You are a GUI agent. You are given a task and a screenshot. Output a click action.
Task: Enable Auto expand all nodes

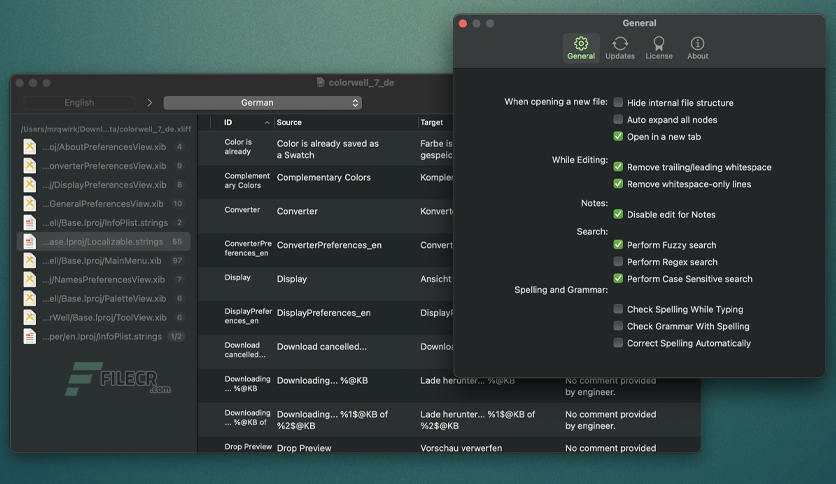click(x=618, y=119)
